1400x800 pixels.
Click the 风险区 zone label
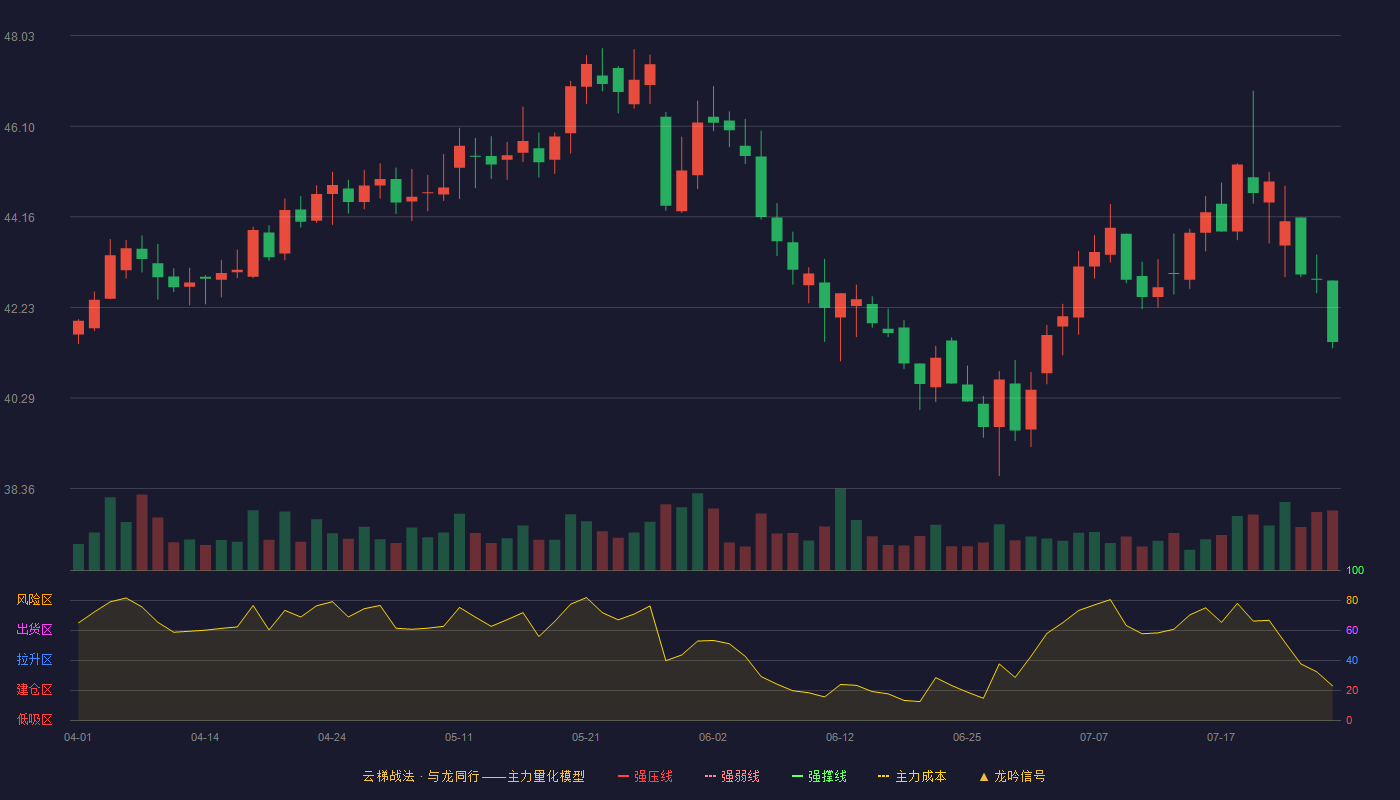pos(34,600)
